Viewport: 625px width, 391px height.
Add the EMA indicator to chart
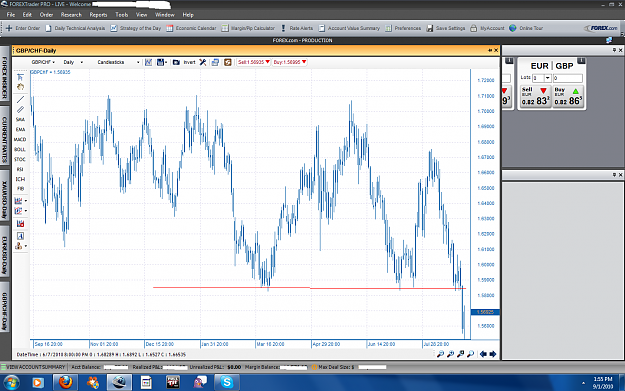(x=20, y=130)
